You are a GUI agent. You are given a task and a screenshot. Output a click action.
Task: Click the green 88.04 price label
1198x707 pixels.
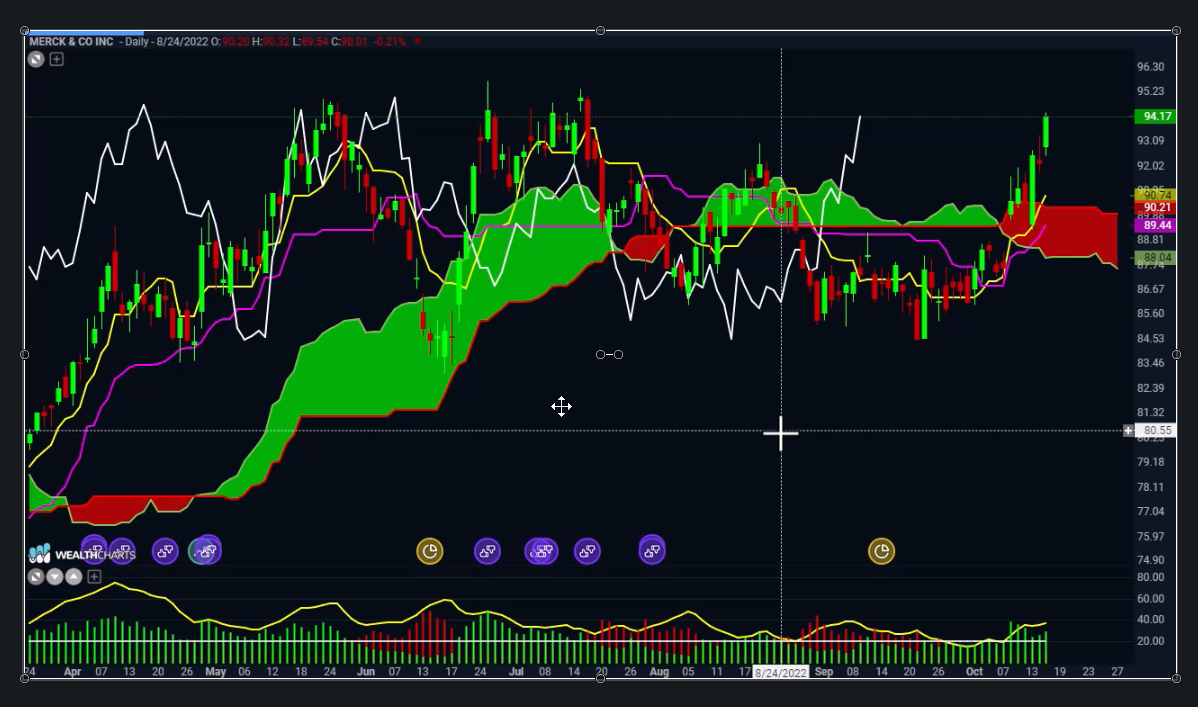(x=1155, y=258)
